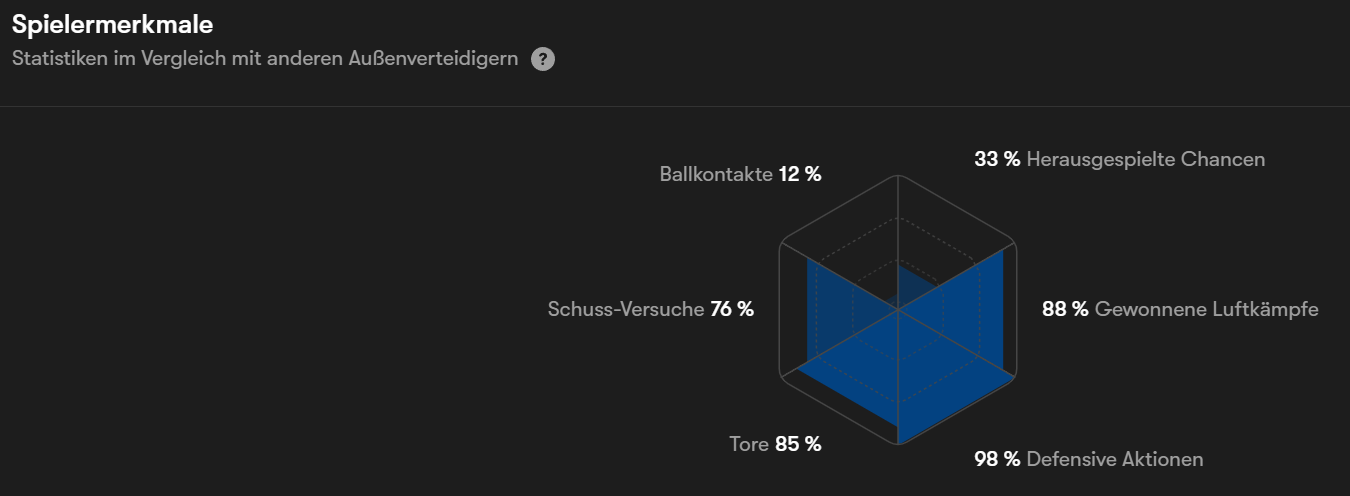Screen dimensions: 1350x496
Task: Select the Gewonnene Luftkämpfe label
Action: (x=1206, y=309)
